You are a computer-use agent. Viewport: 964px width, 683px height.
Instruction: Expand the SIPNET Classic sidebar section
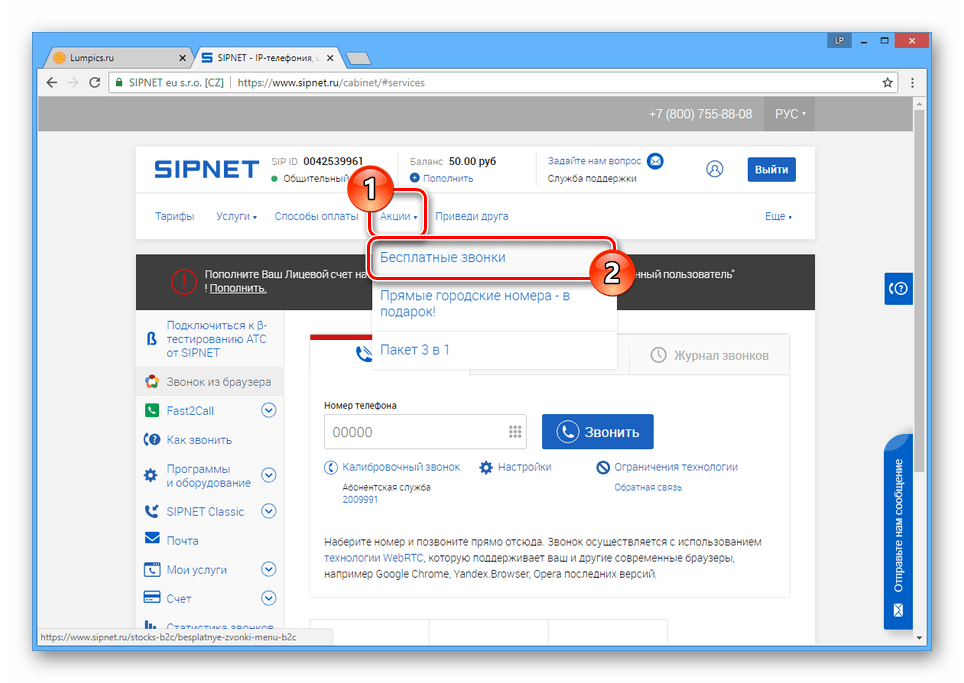268,511
